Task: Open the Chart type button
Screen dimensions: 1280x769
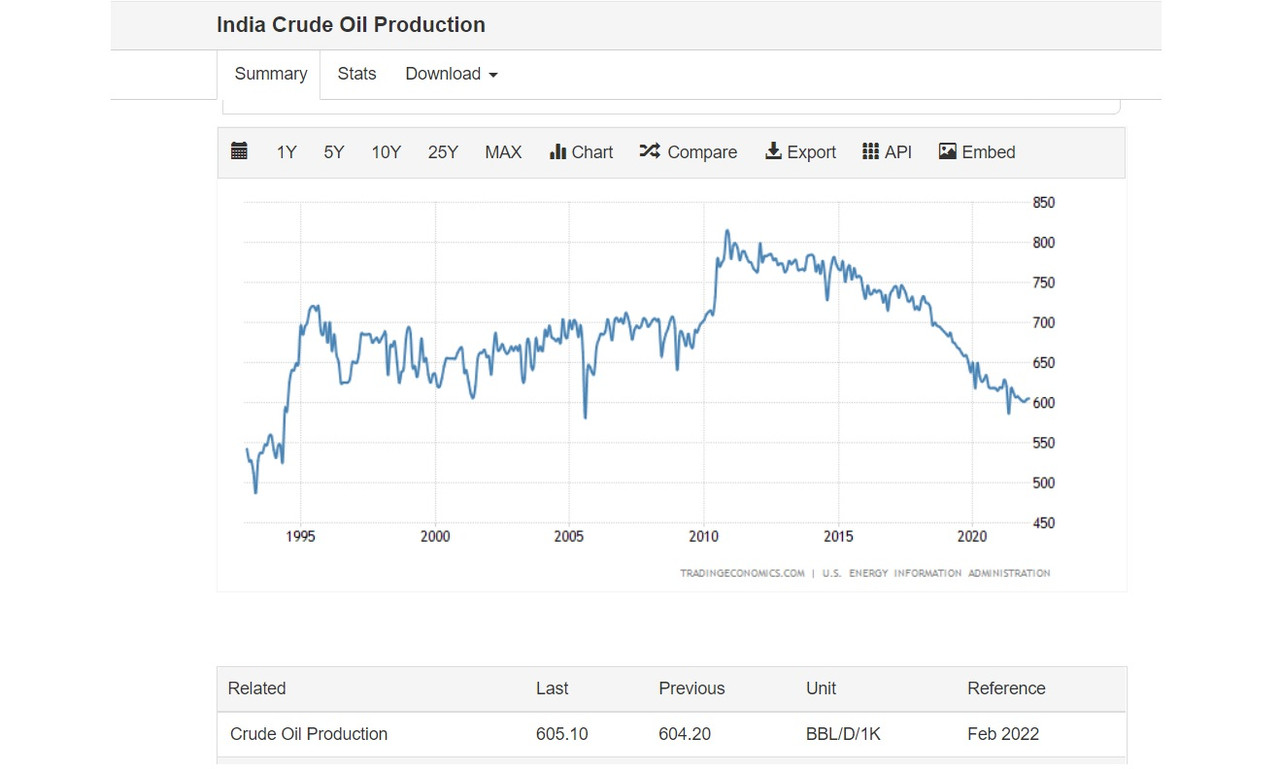Action: 581,152
